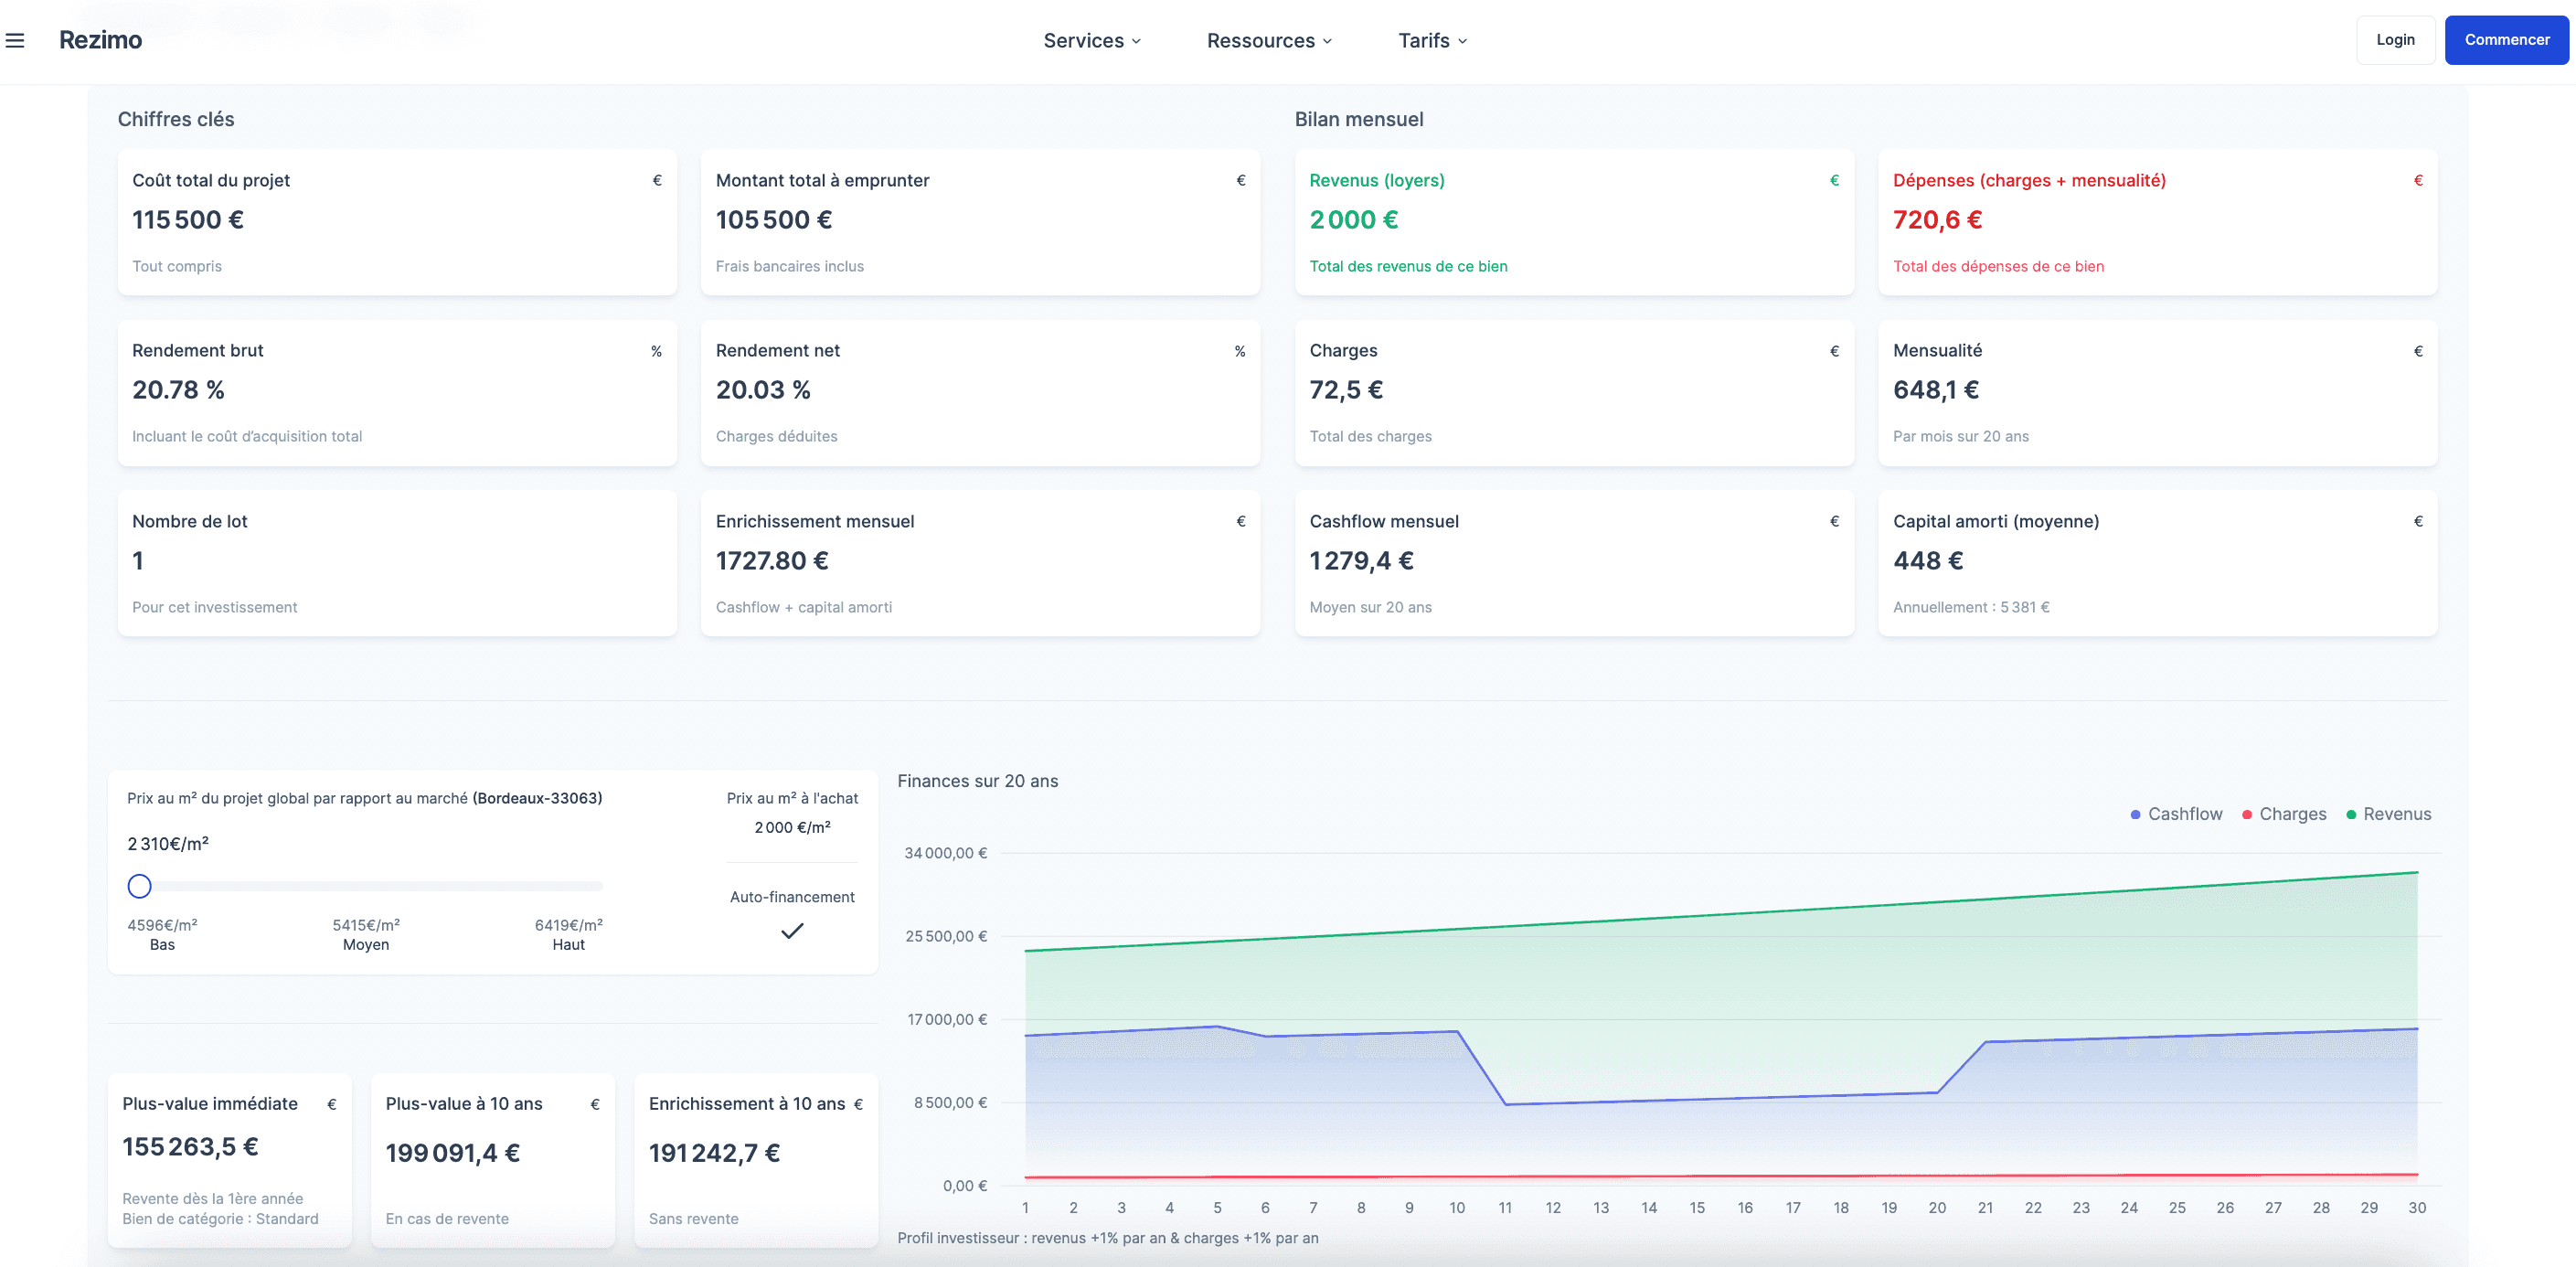Click Bien de catégorie : Standard text
Image resolution: width=2576 pixels, height=1267 pixels.
(x=220, y=1219)
